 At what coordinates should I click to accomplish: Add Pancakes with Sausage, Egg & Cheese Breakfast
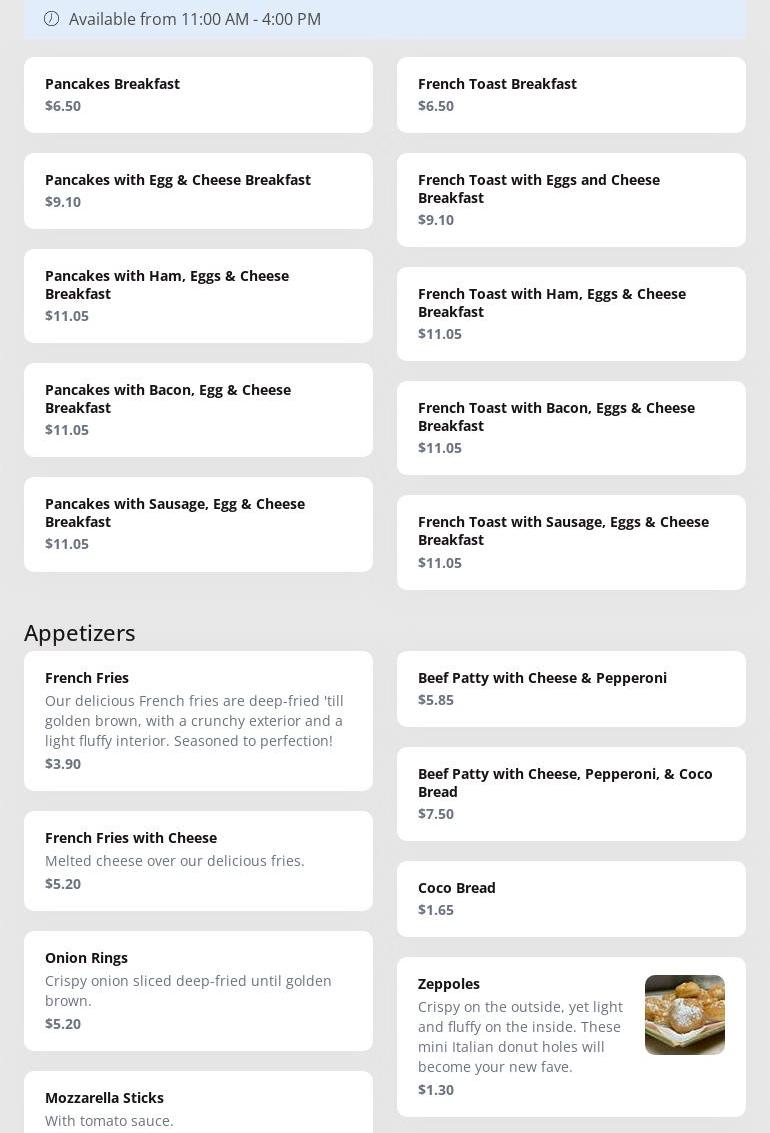(198, 524)
